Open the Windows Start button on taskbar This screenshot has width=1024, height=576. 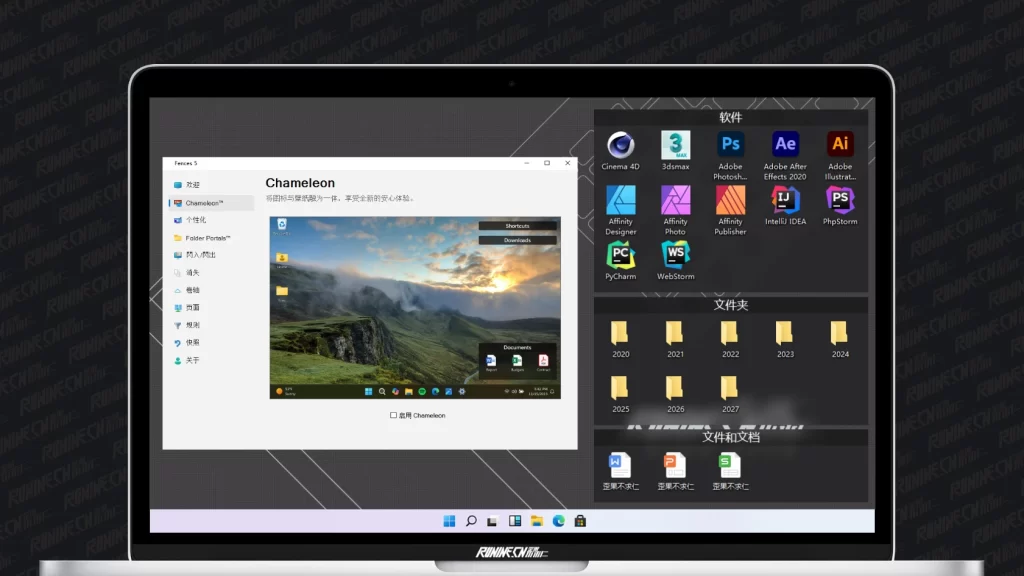point(449,521)
